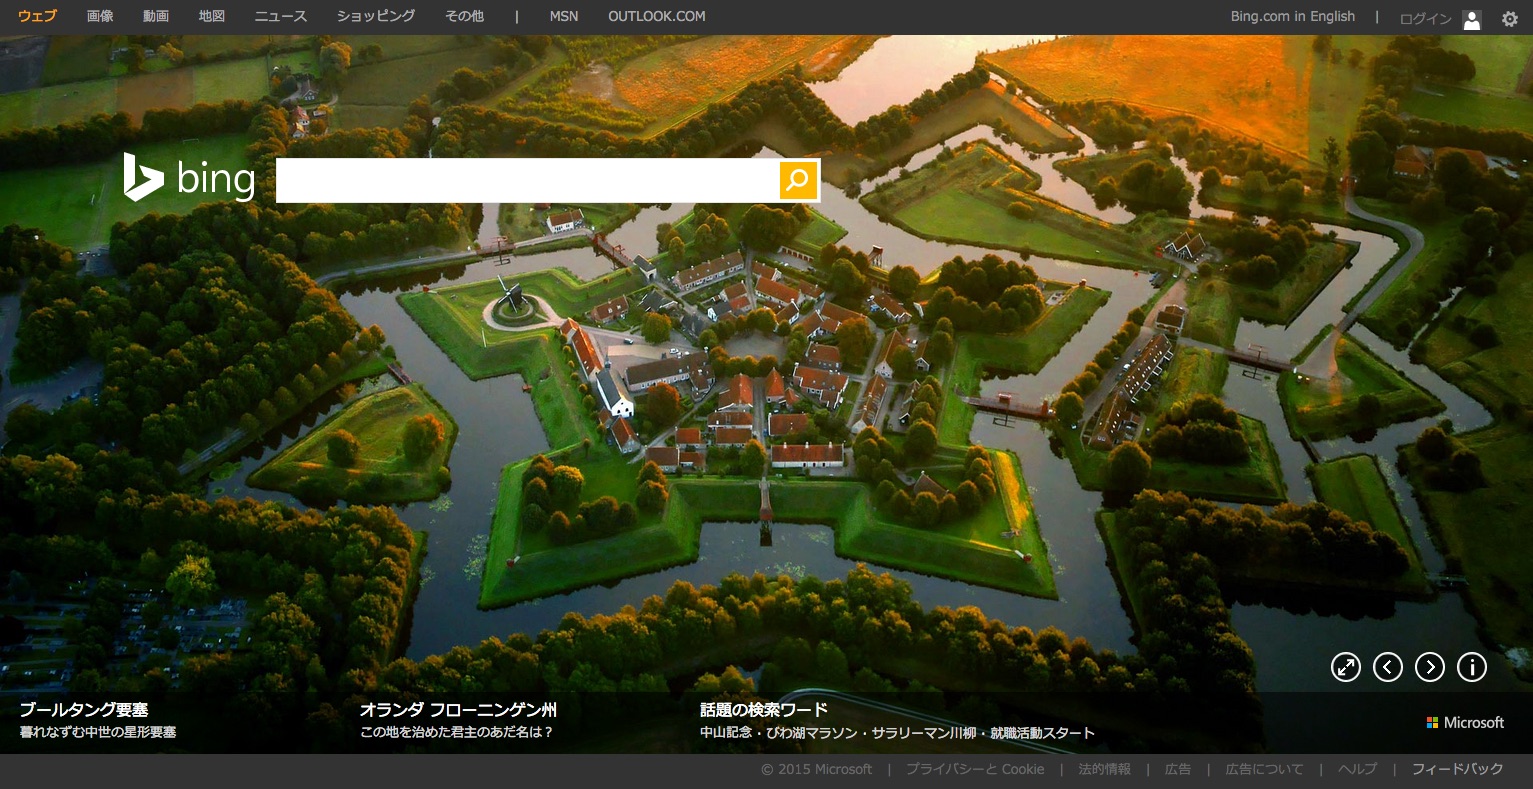Click フィードバック in the footer
1533x789 pixels.
click(1457, 769)
